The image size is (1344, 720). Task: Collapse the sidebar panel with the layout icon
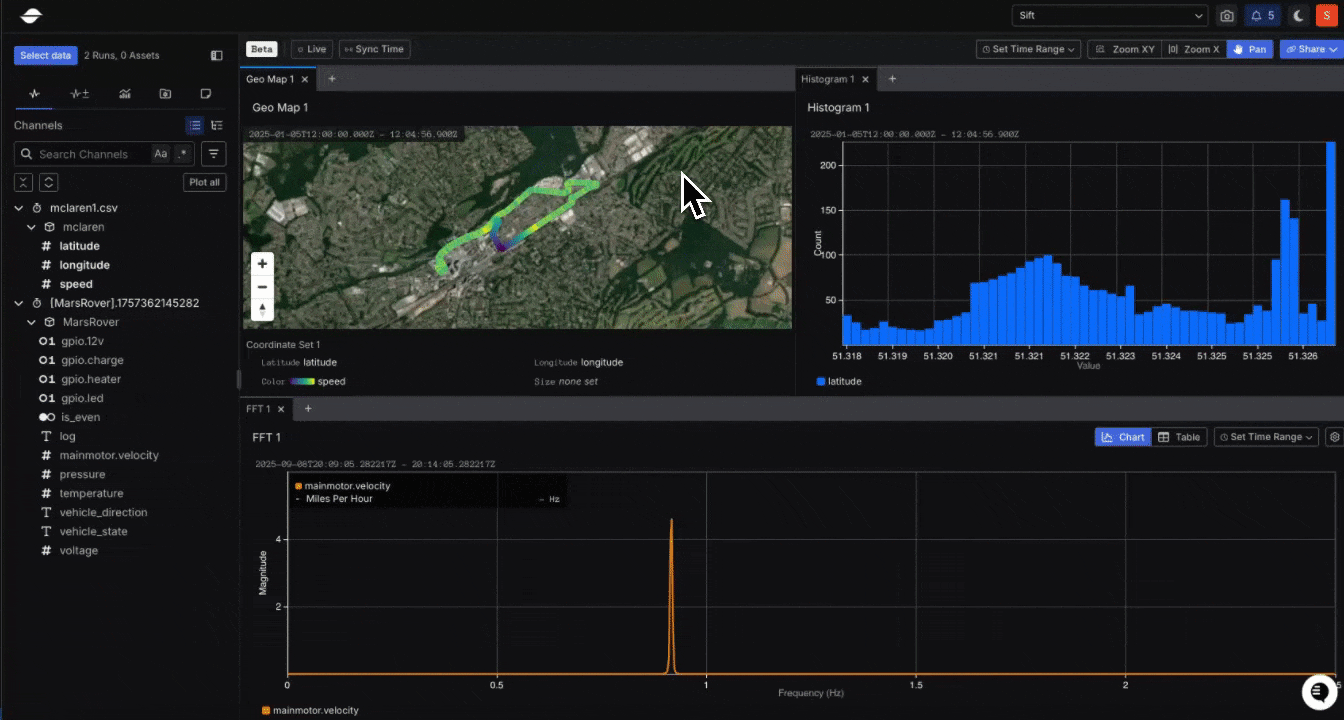coord(217,56)
